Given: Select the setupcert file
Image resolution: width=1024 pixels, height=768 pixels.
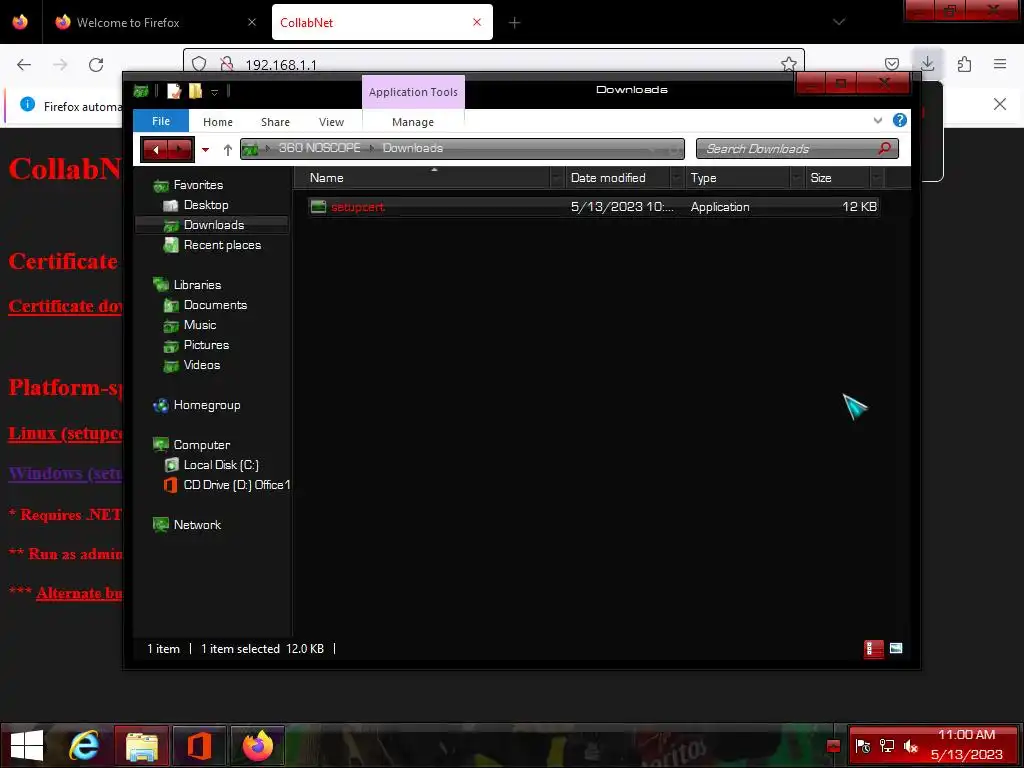Looking at the screenshot, I should 594,207.
